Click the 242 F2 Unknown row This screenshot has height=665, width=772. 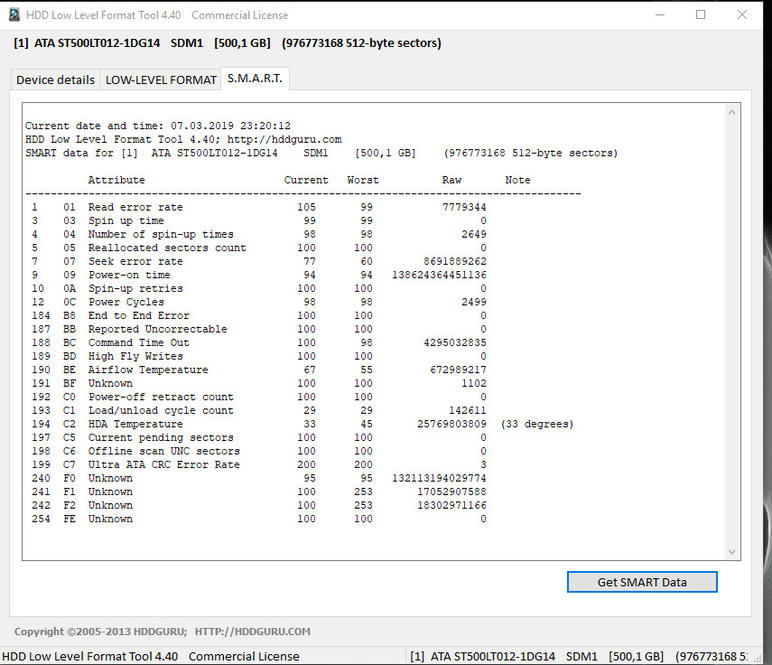[259, 506]
